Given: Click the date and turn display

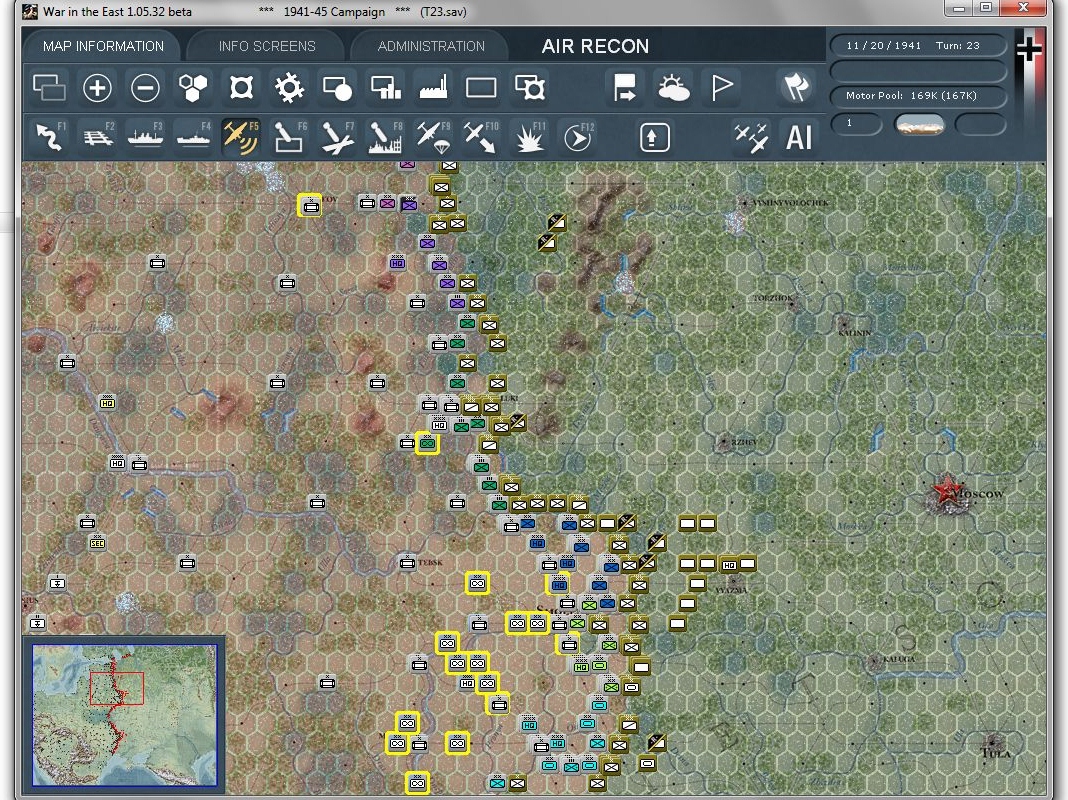Looking at the screenshot, I should (x=917, y=46).
